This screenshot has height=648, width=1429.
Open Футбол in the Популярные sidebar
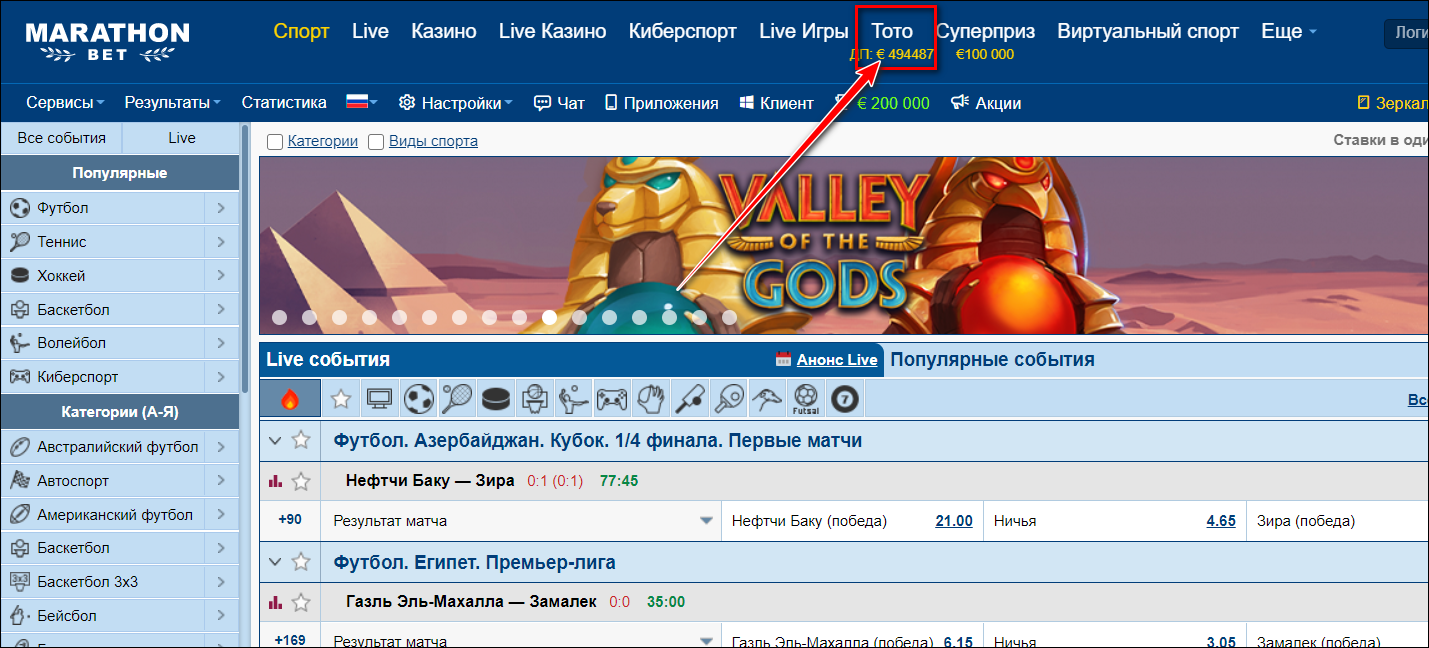(120, 208)
